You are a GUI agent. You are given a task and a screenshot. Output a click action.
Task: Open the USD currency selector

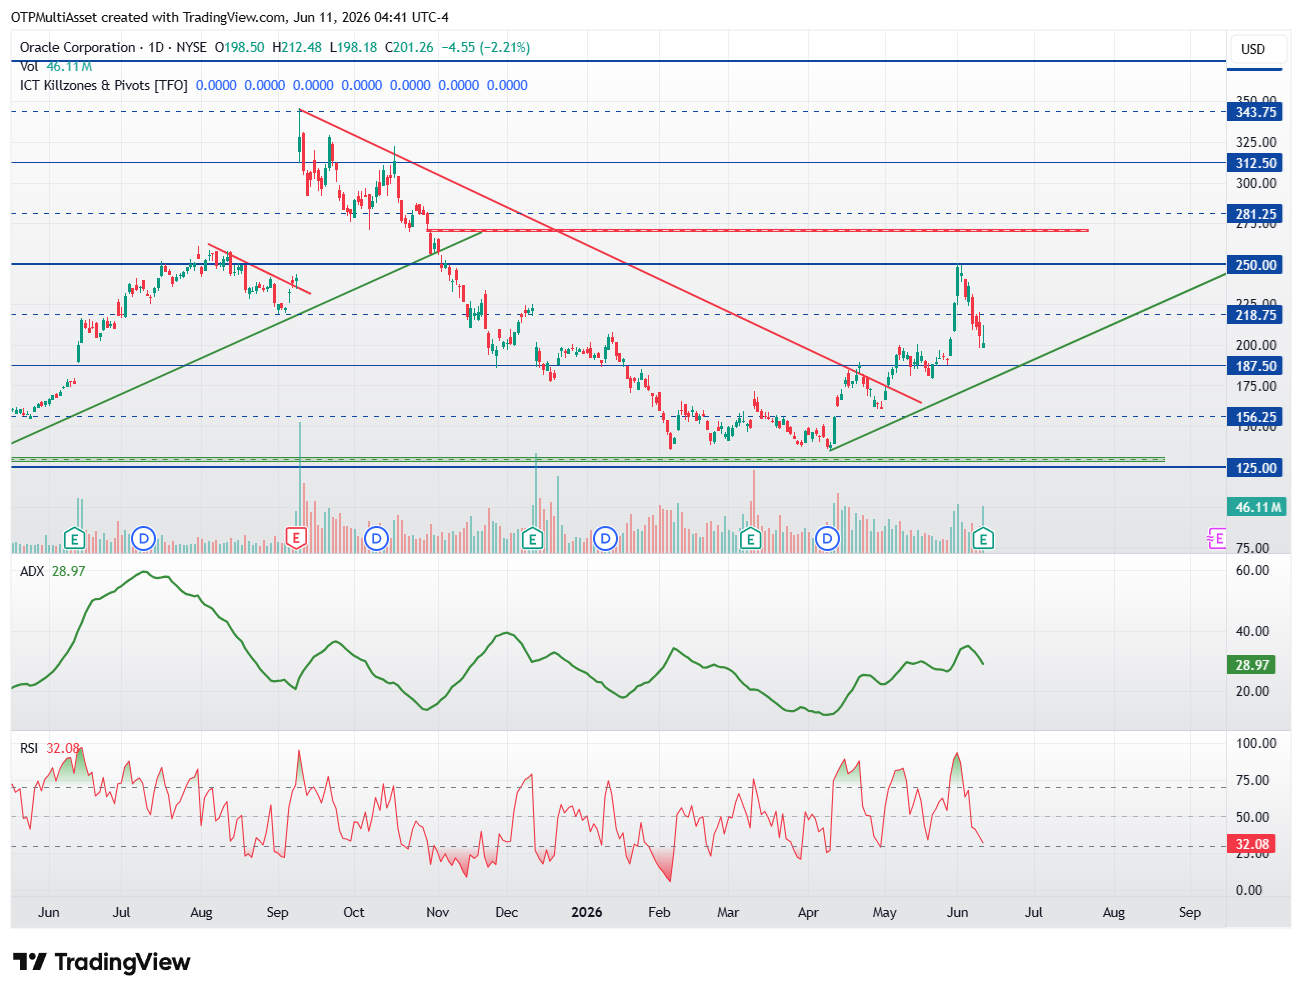pos(1253,49)
